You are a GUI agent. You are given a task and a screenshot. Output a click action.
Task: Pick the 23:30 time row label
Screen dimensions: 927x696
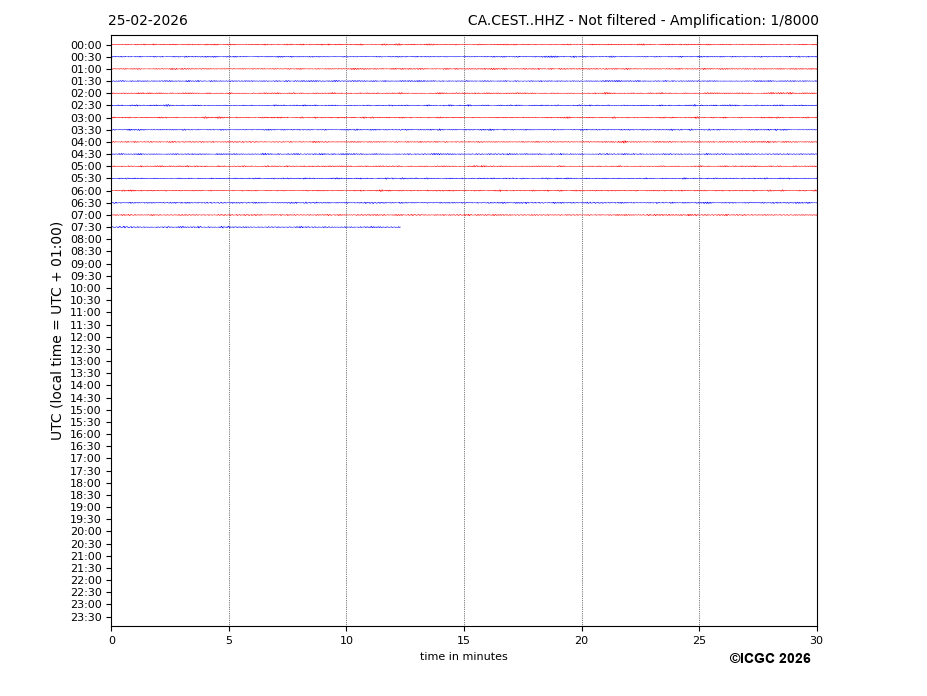pyautogui.click(x=86, y=617)
